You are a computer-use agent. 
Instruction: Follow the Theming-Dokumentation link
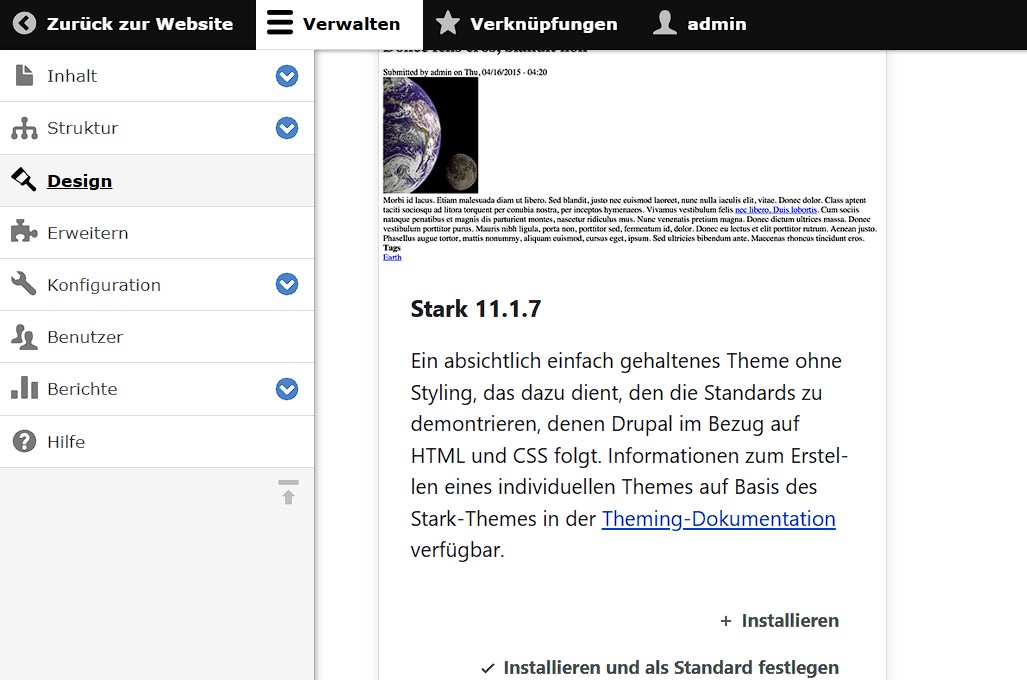[719, 519]
